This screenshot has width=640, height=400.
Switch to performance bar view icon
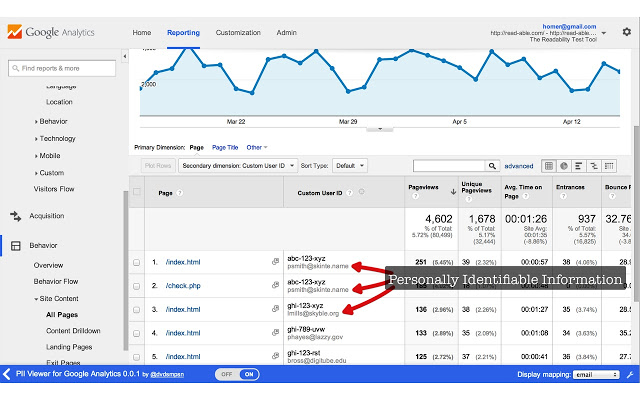coord(578,166)
